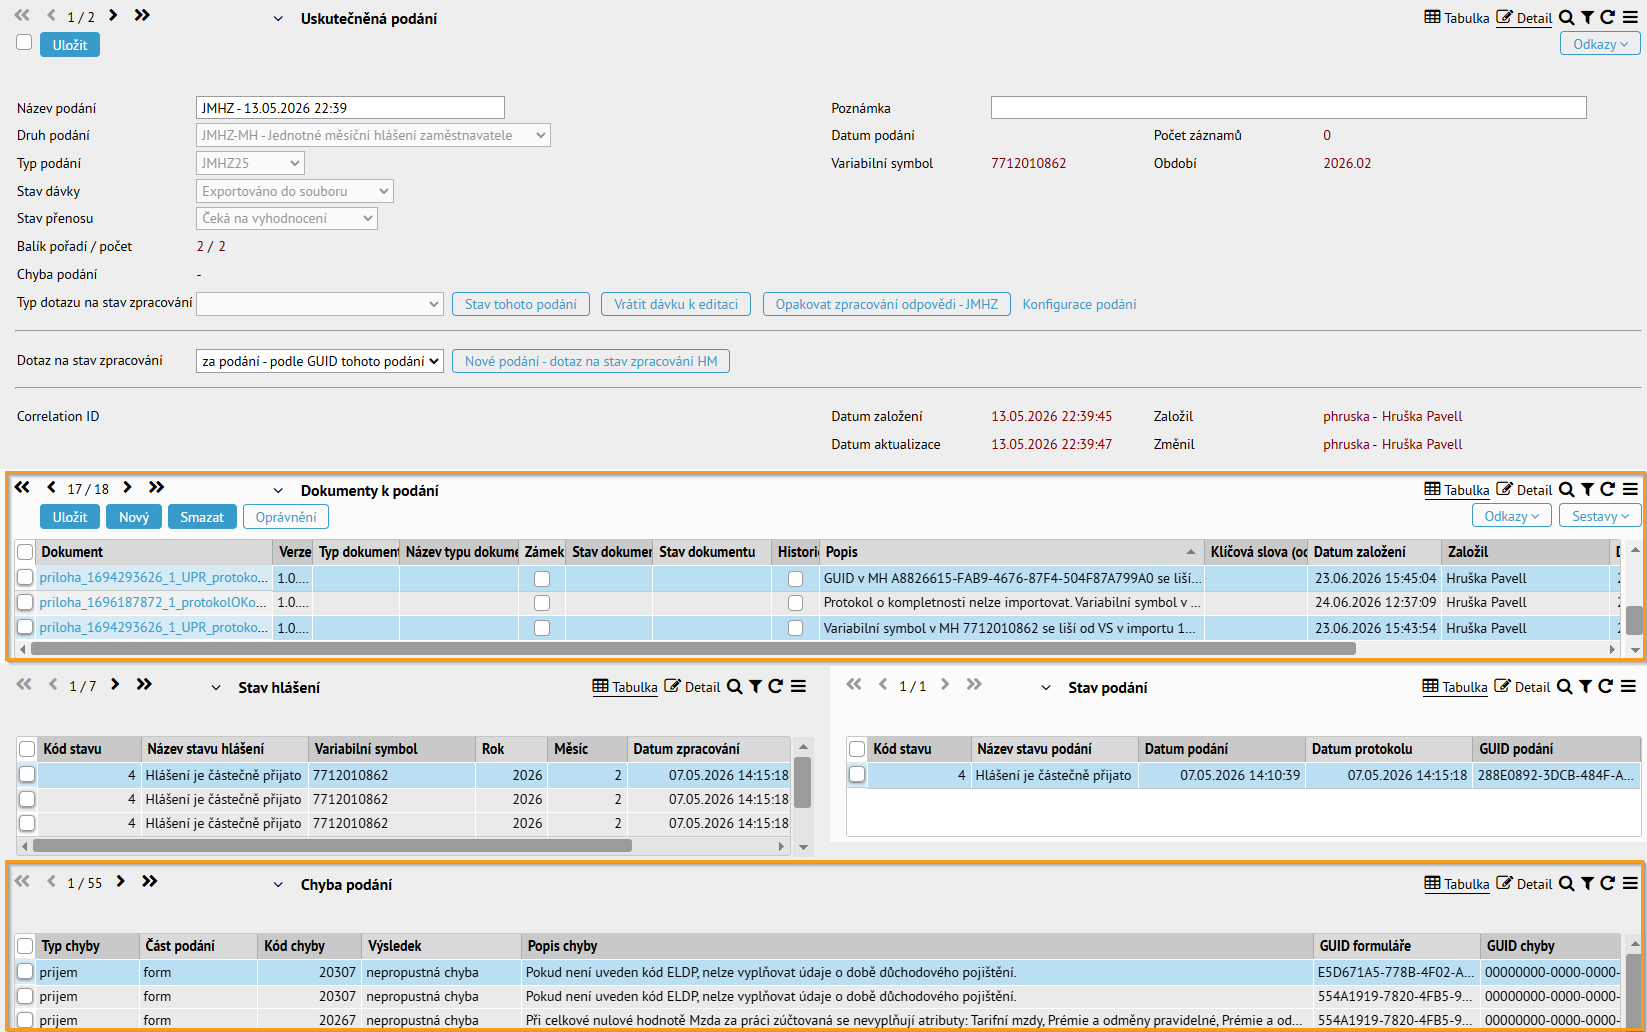Viewport: 1647px width, 1032px height.
Task: Collapse the Chyba podání section
Action: (x=278, y=885)
